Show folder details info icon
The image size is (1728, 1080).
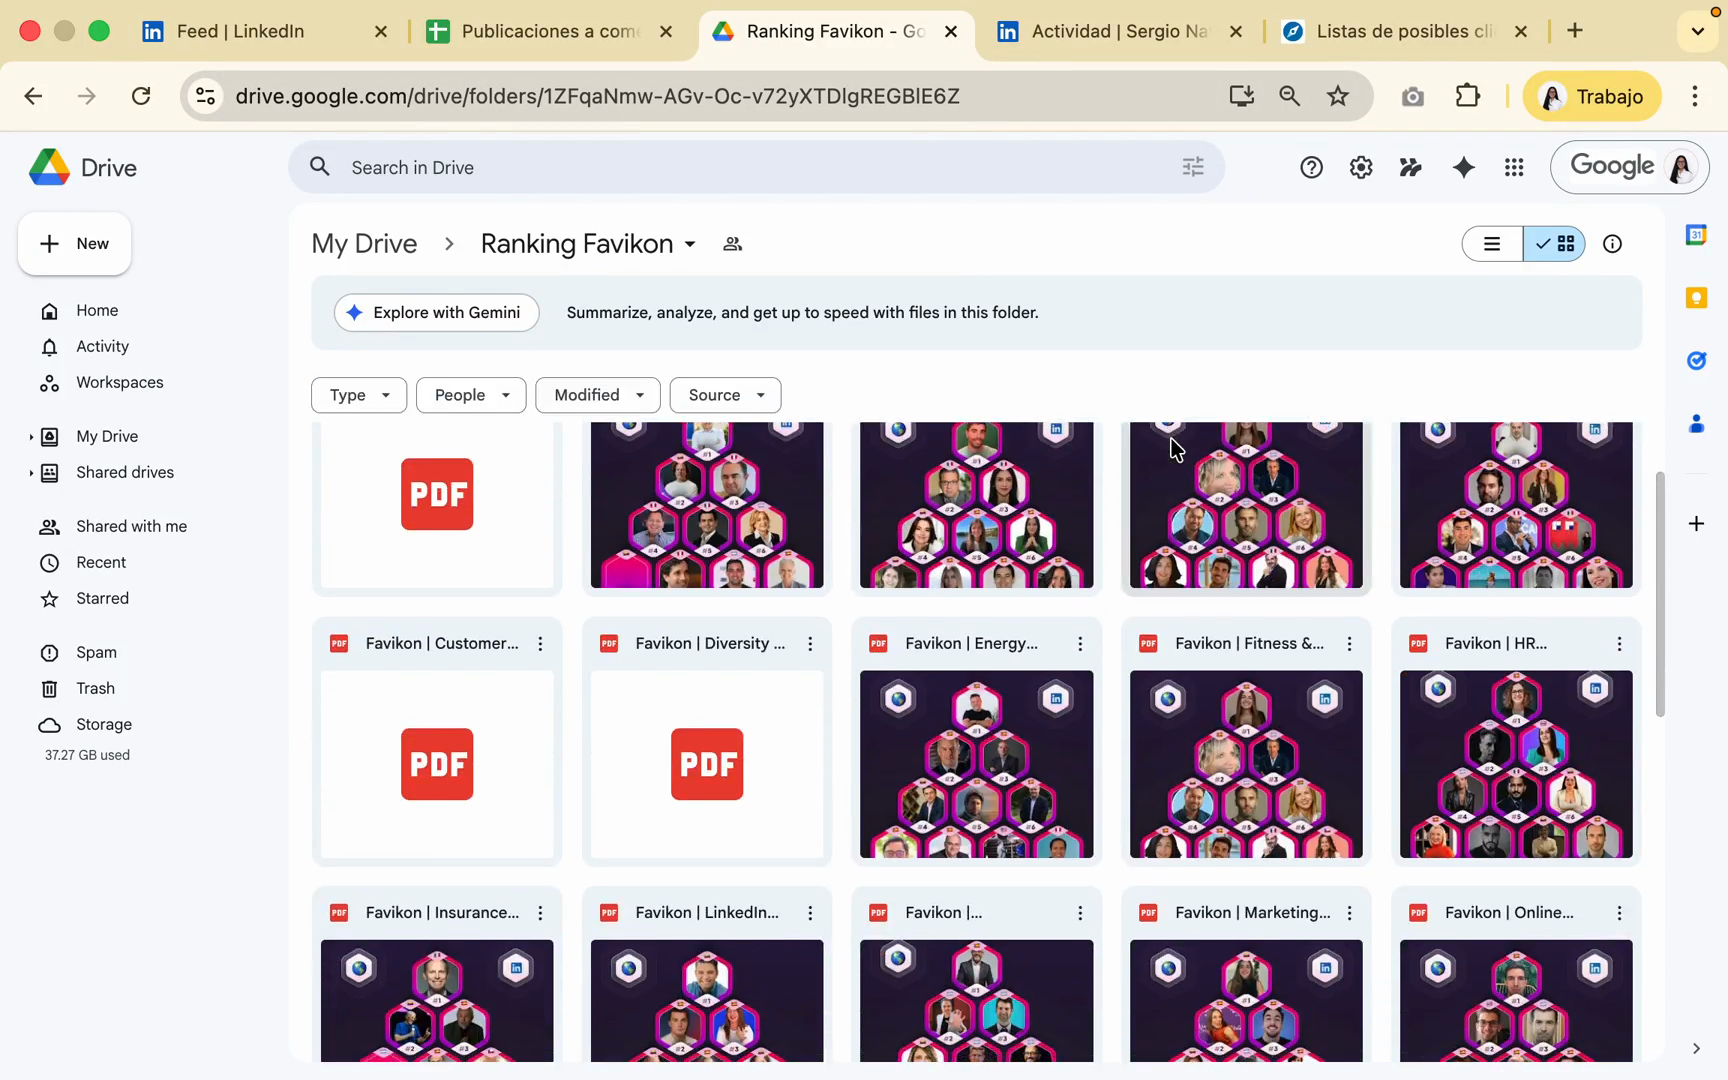pyautogui.click(x=1612, y=244)
